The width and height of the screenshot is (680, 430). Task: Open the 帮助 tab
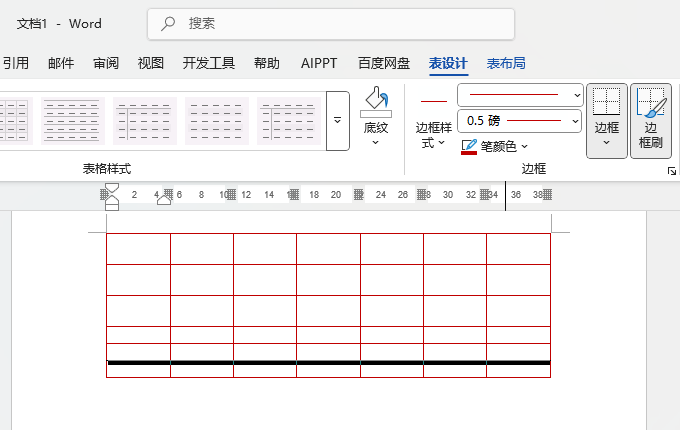click(267, 63)
